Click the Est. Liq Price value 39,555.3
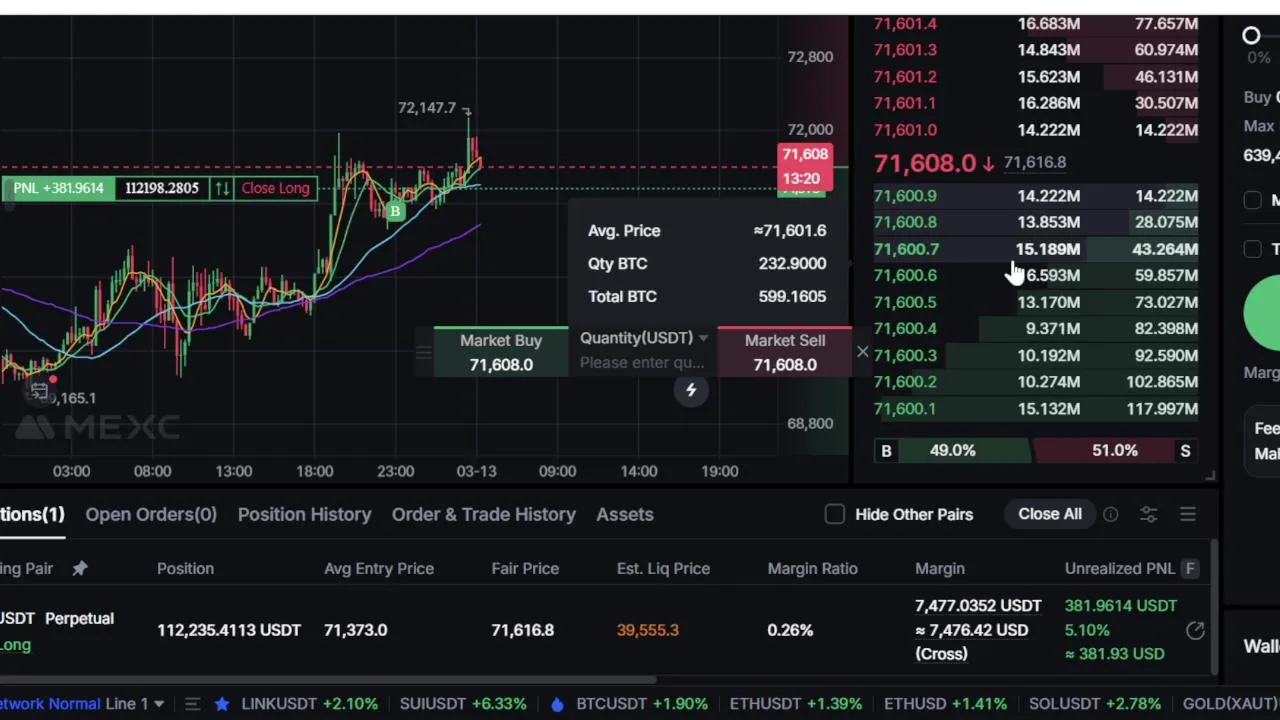 click(648, 630)
